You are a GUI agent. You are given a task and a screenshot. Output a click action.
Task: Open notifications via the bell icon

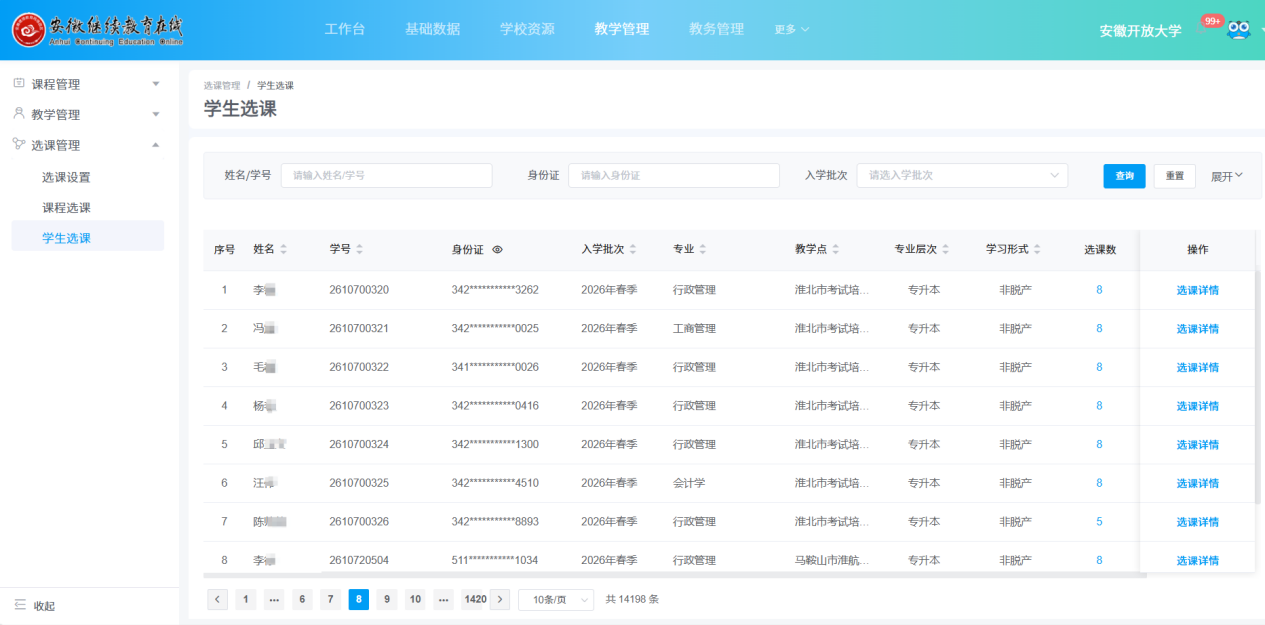[1201, 29]
